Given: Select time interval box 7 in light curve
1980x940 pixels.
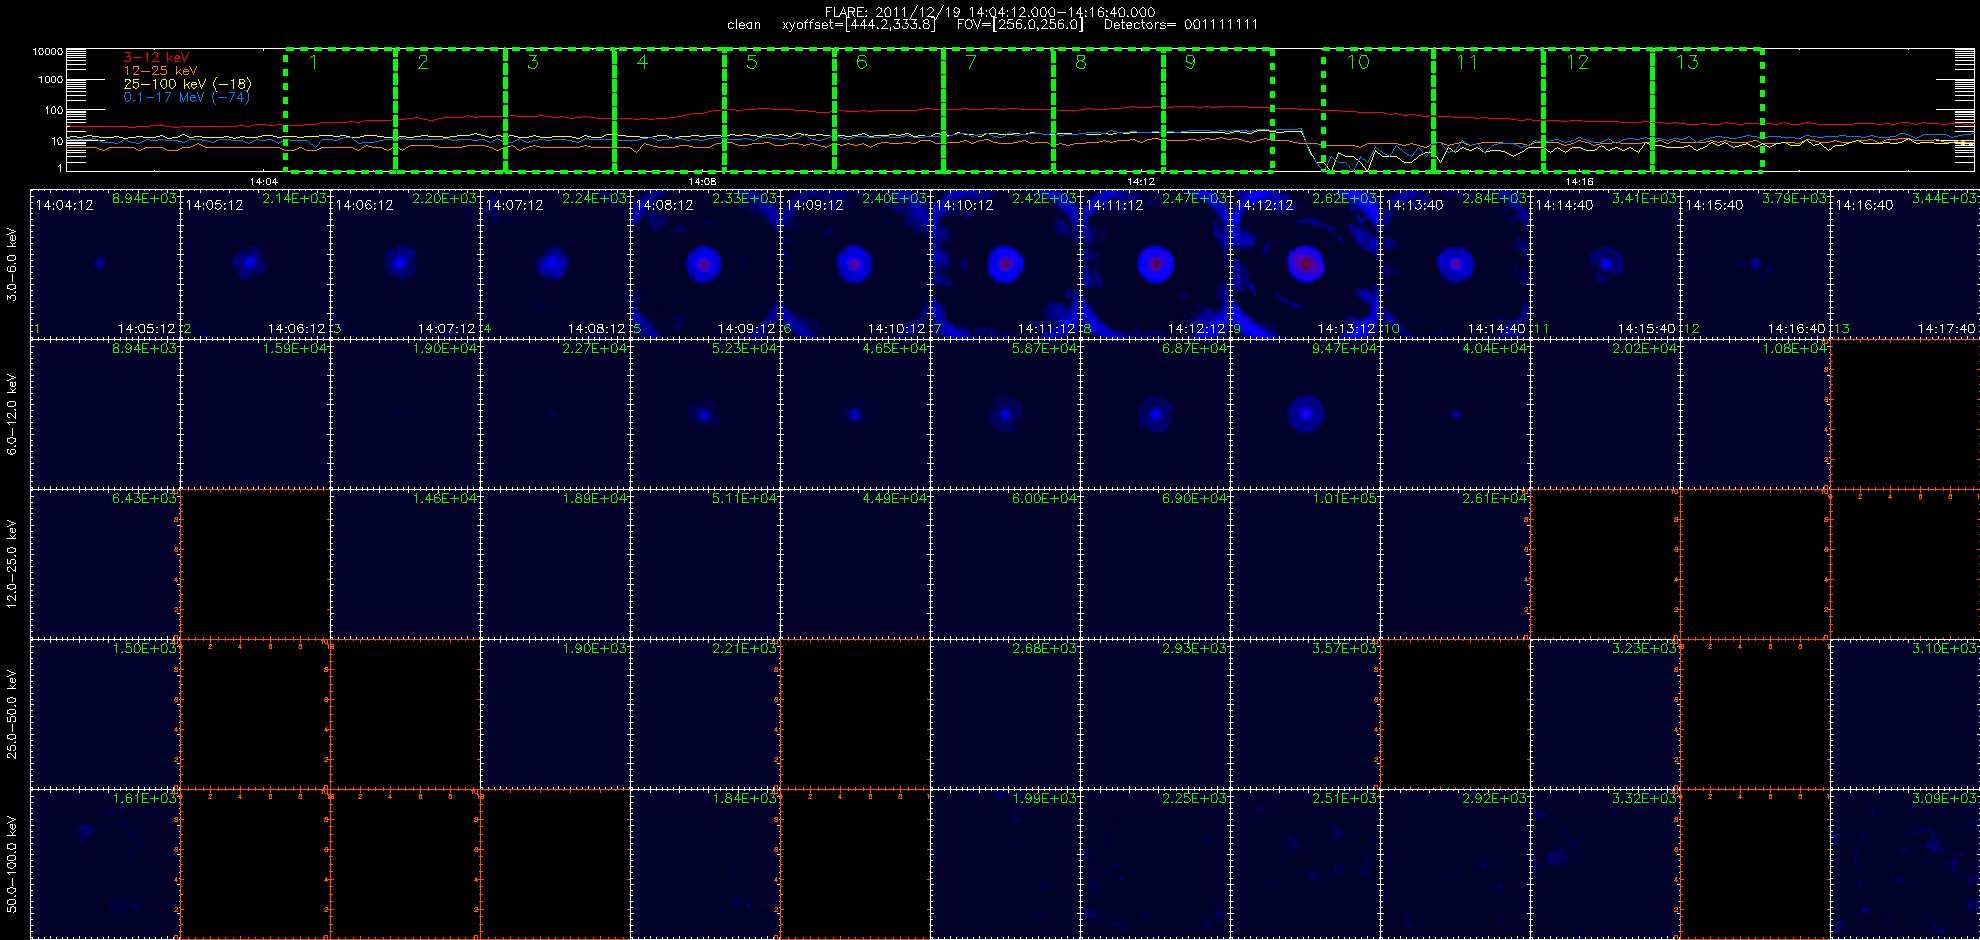Looking at the screenshot, I should point(998,109).
